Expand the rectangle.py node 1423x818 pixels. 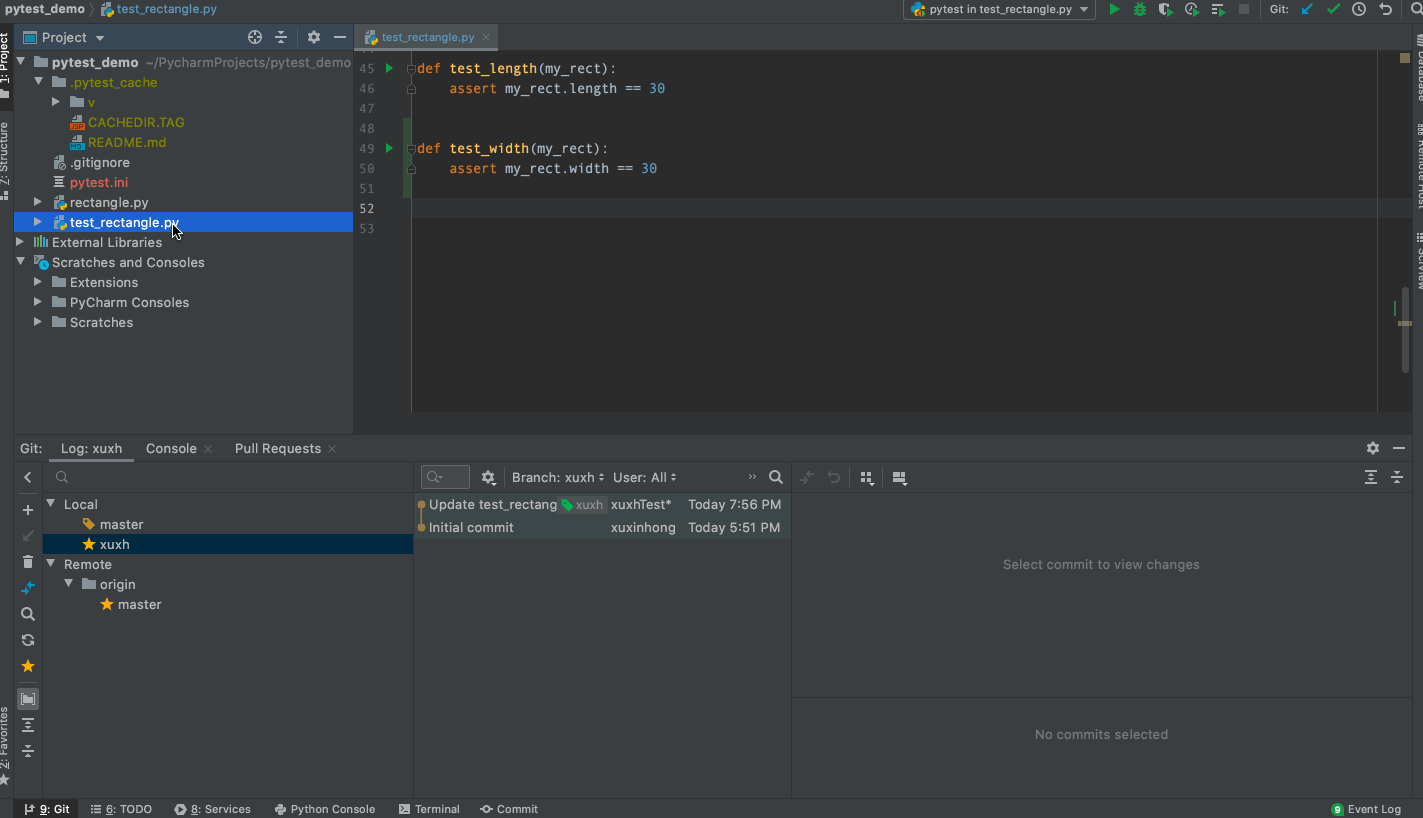[40, 202]
